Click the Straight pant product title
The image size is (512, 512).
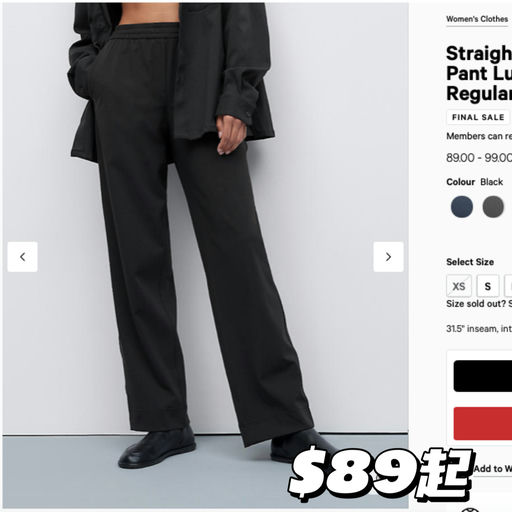(x=479, y=73)
